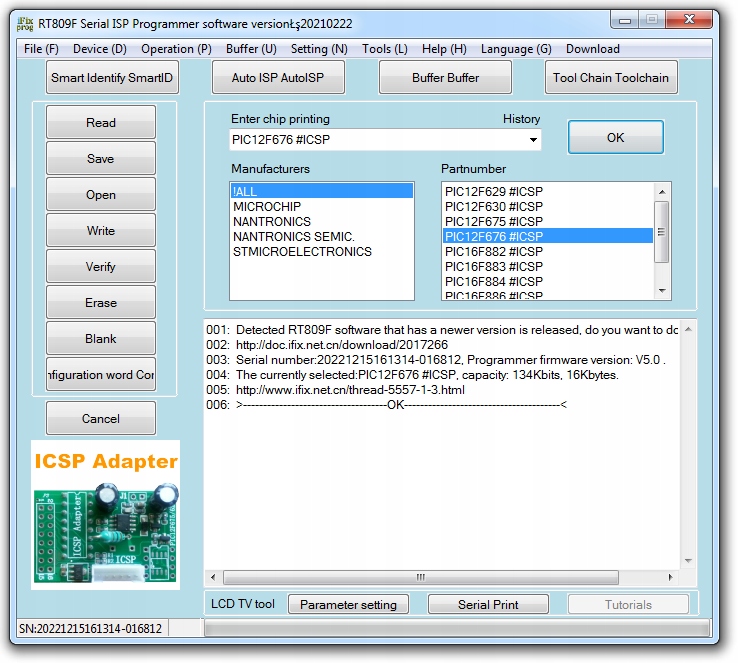739x663 pixels.
Task: Select STMICROELECTRONICS in Manufacturers list
Action: pos(322,252)
